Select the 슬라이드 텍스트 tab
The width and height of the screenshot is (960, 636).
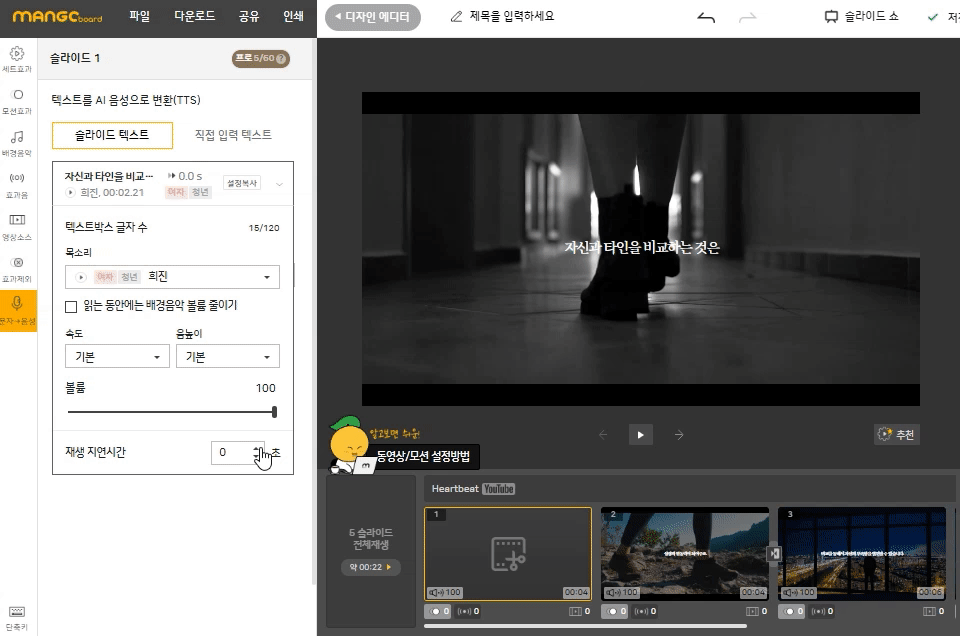[112, 135]
